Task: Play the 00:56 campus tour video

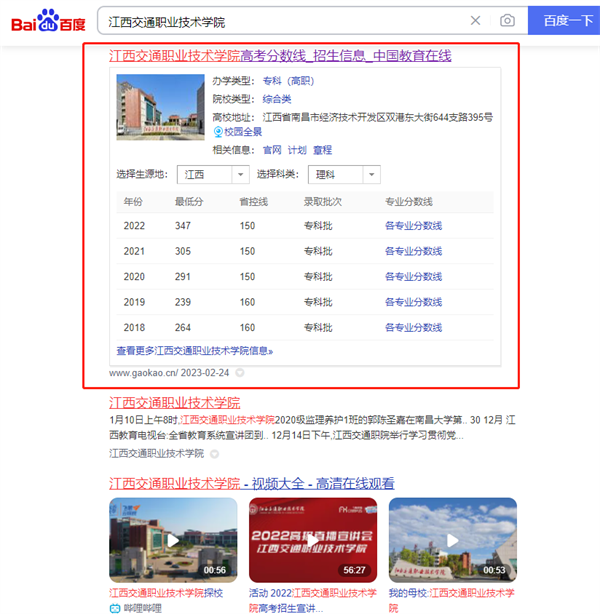Action: pyautogui.click(x=173, y=540)
